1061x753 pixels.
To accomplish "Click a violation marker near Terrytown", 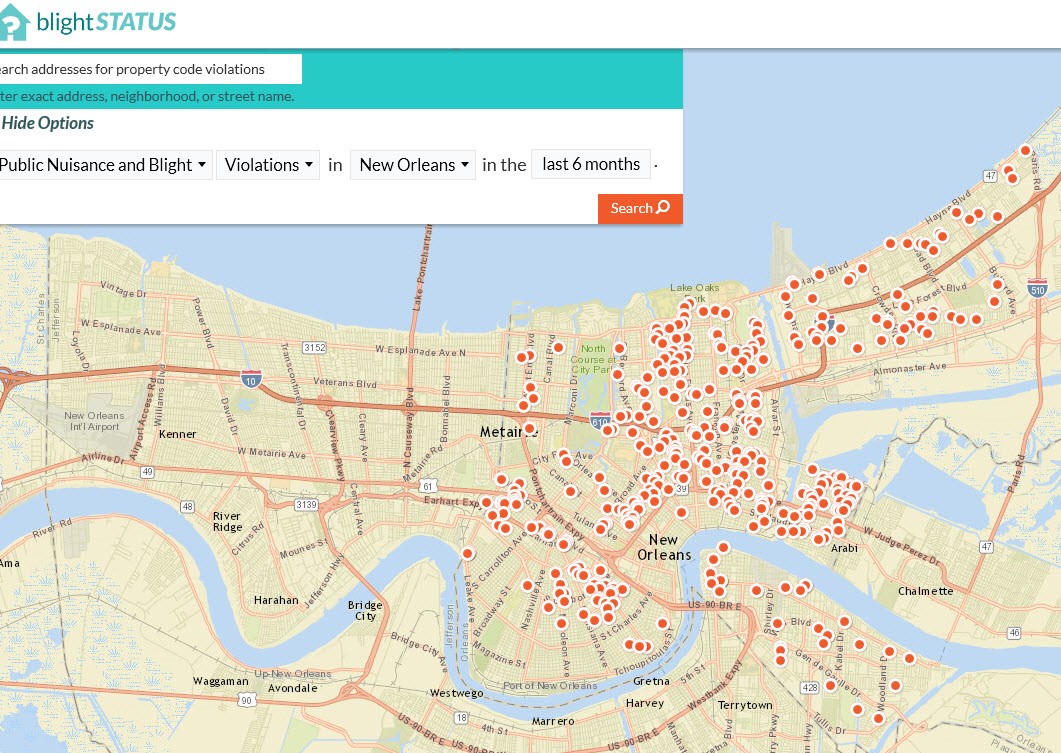I will (x=780, y=661).
